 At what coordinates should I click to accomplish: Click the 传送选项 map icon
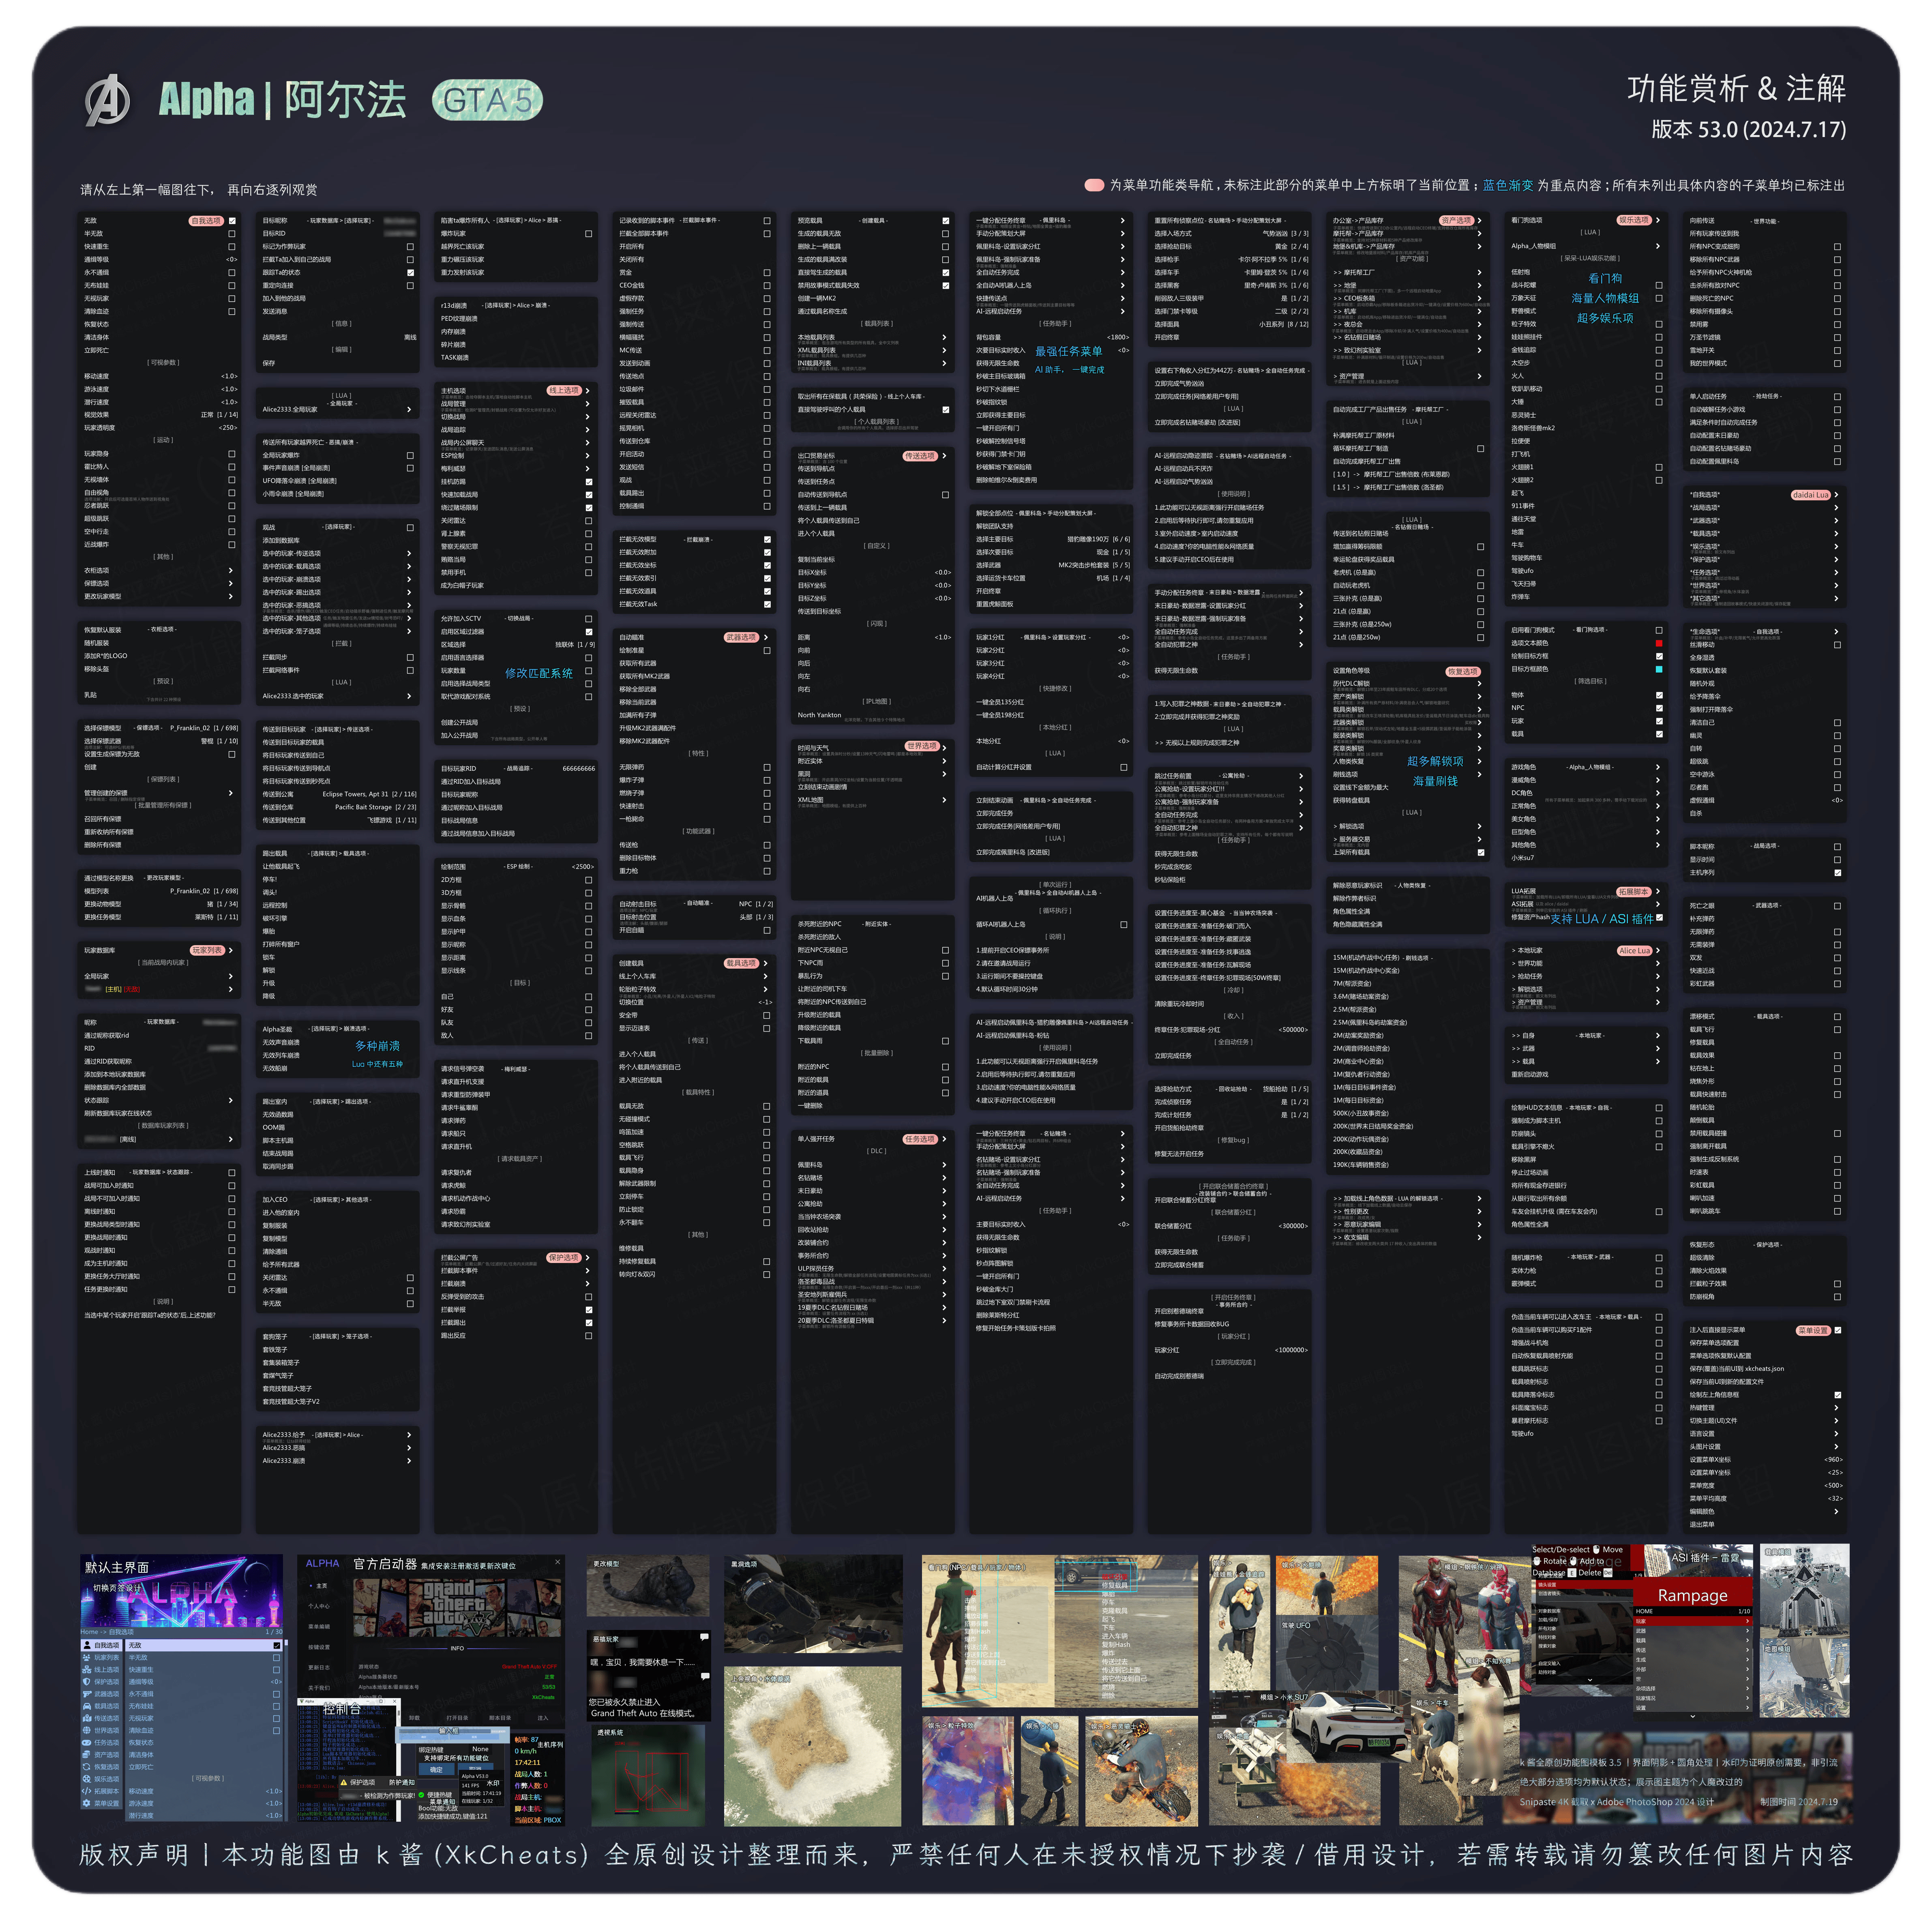87,1718
